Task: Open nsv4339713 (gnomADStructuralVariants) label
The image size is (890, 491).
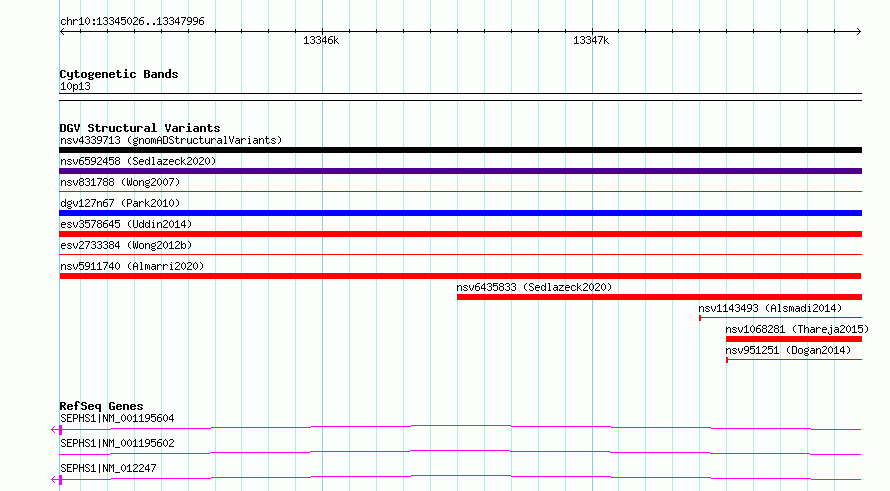Action: point(171,140)
